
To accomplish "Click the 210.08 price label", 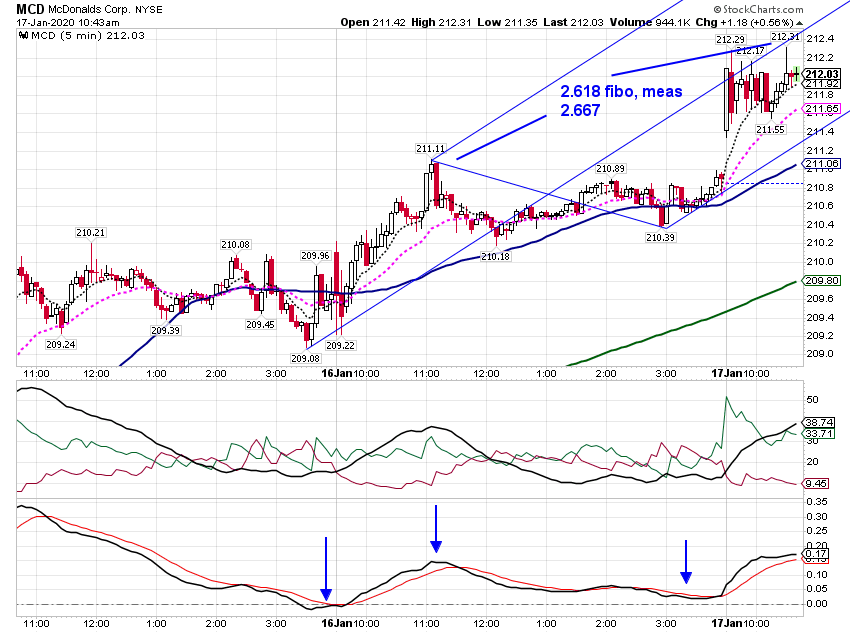I will pos(235,244).
